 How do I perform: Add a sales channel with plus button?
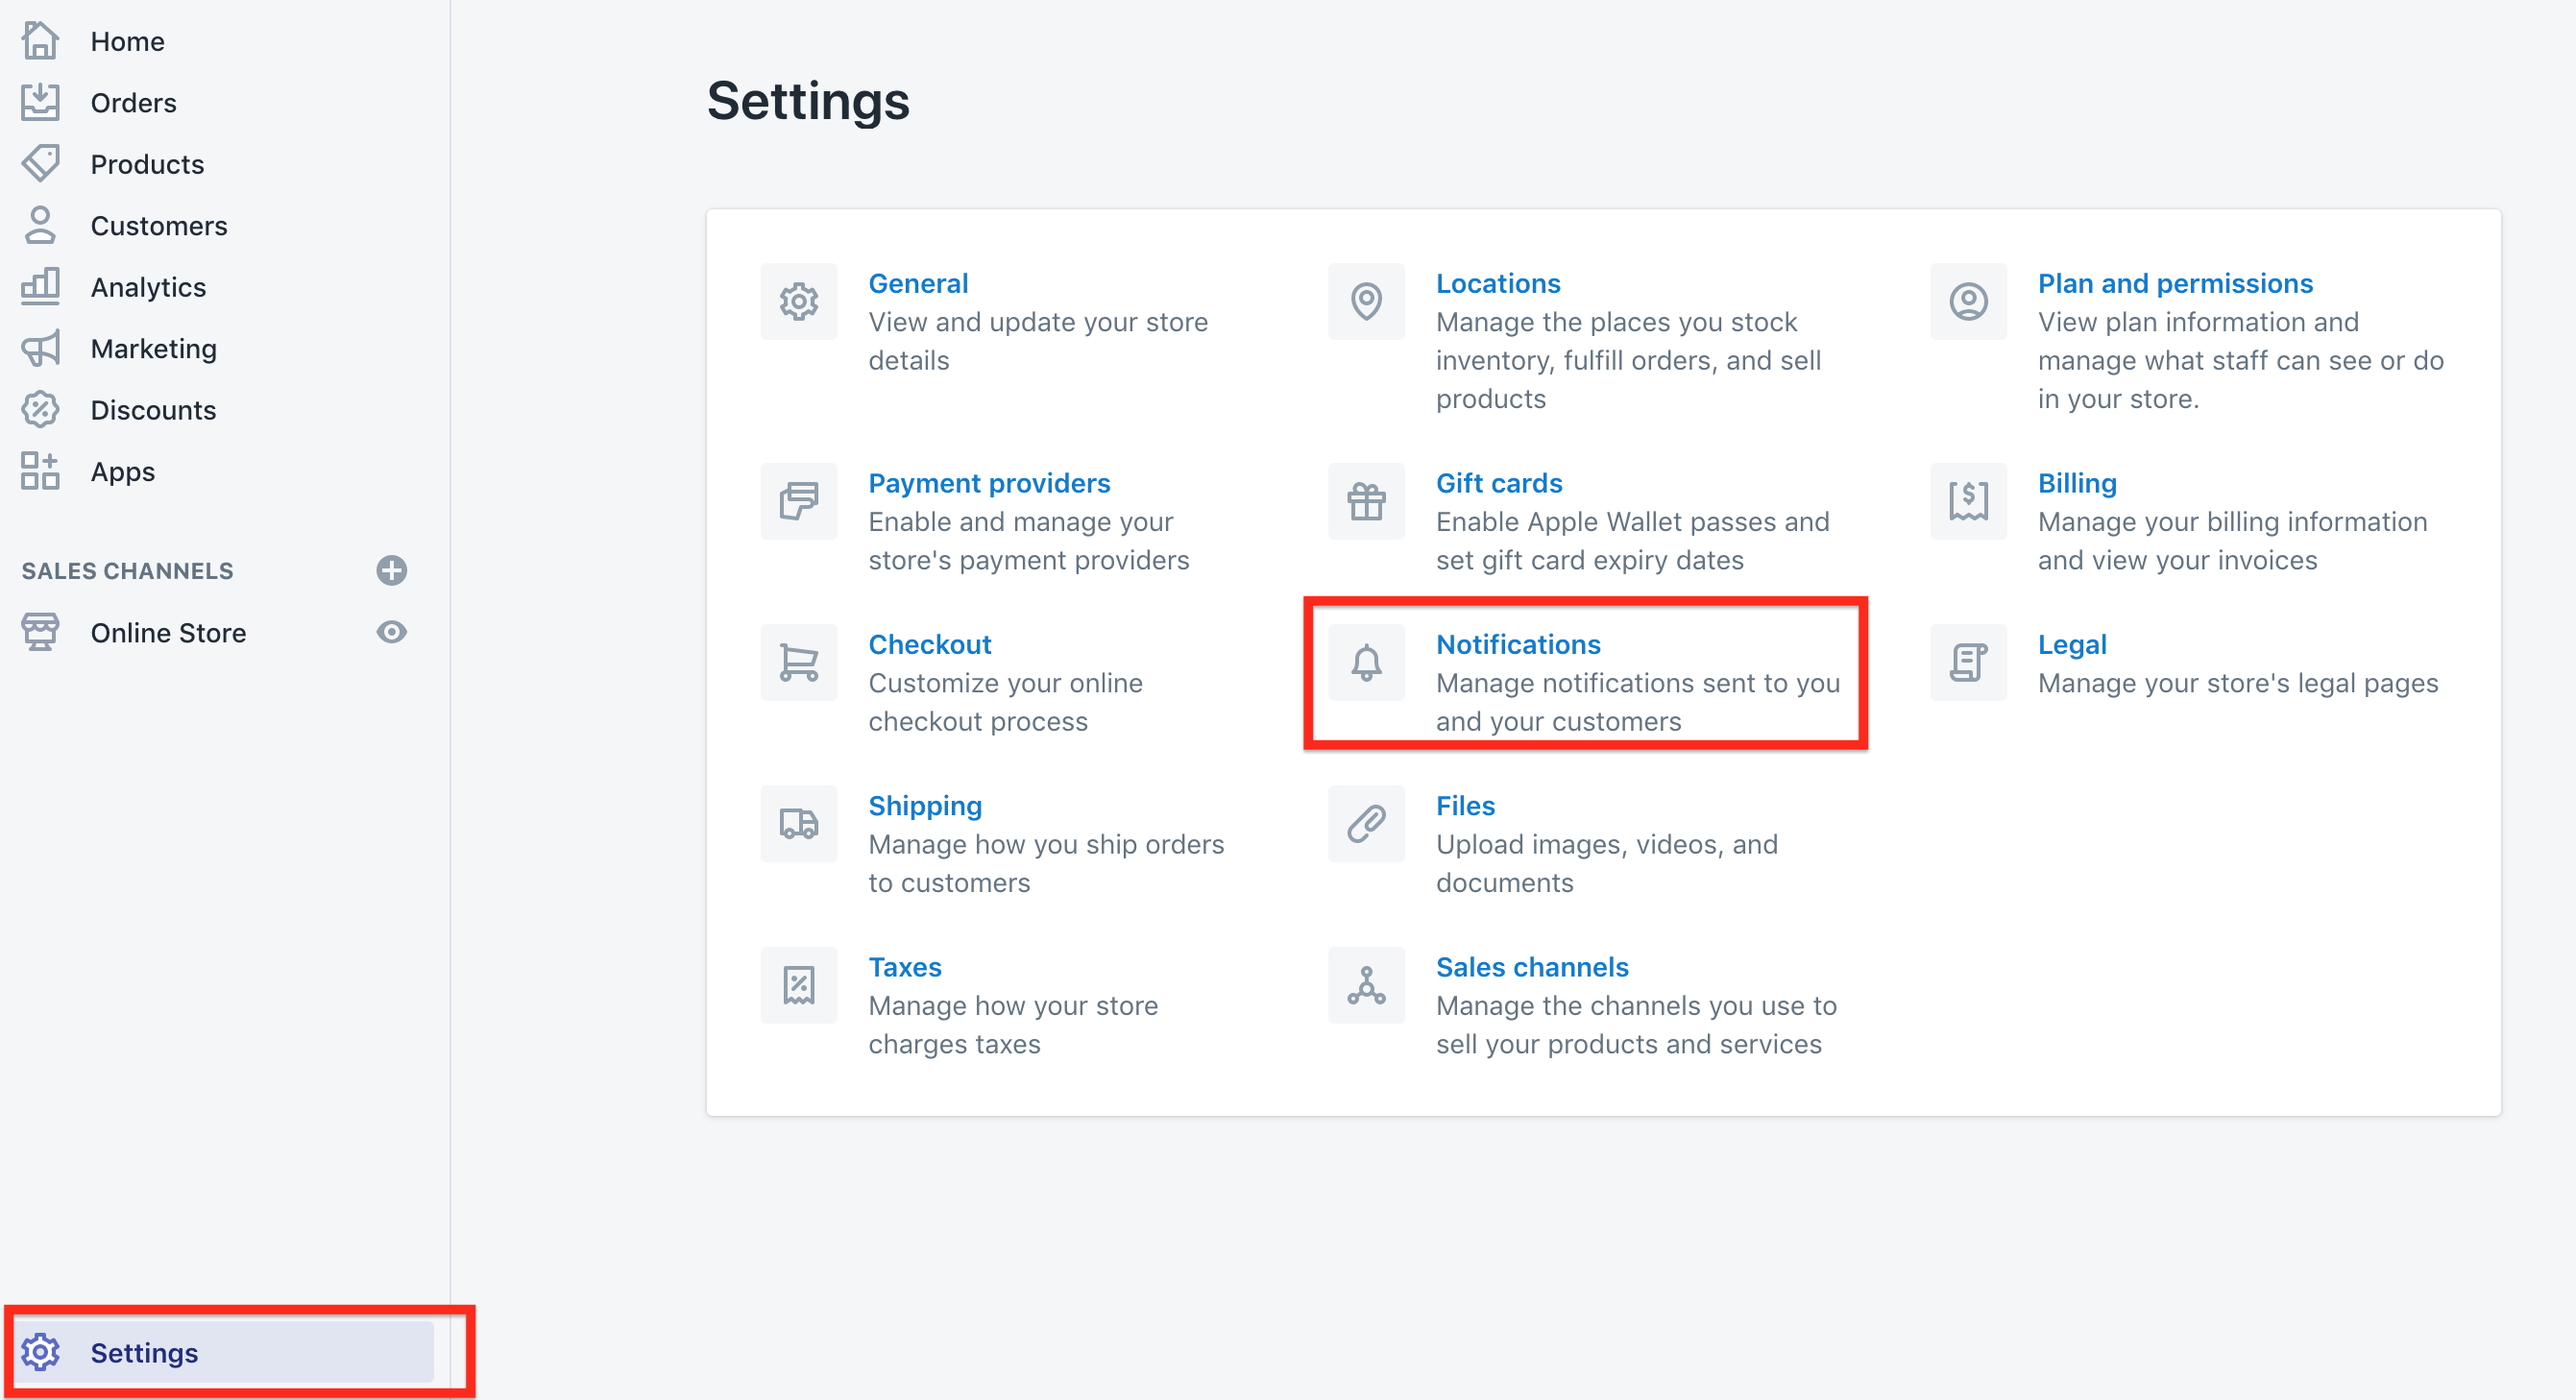click(391, 570)
